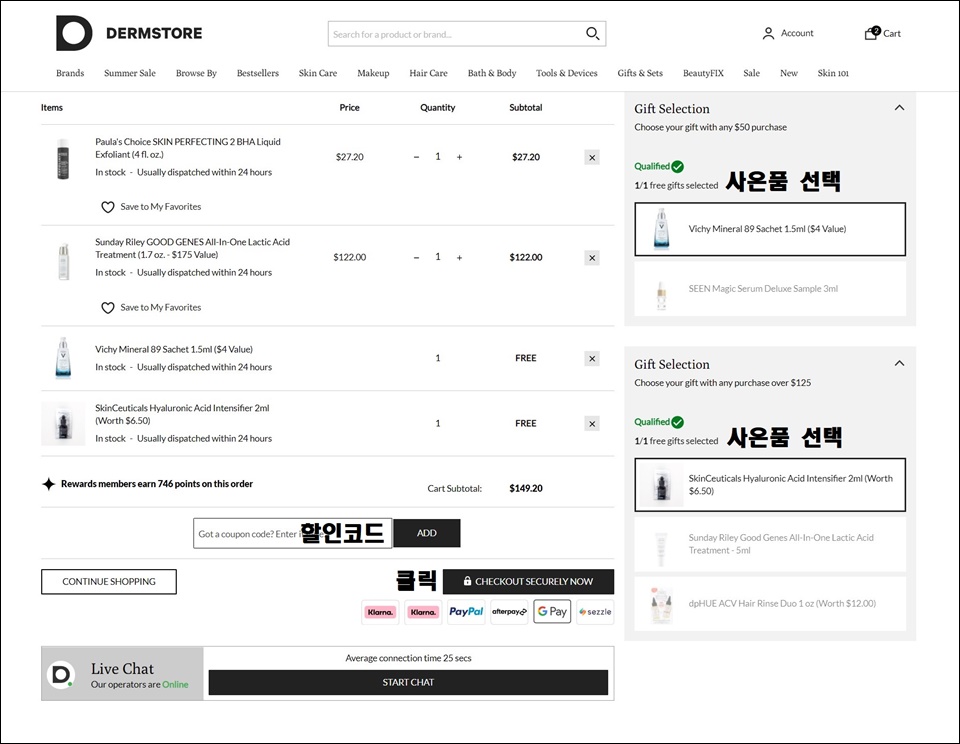Favorite Sunday Riley with the heart icon

(108, 307)
